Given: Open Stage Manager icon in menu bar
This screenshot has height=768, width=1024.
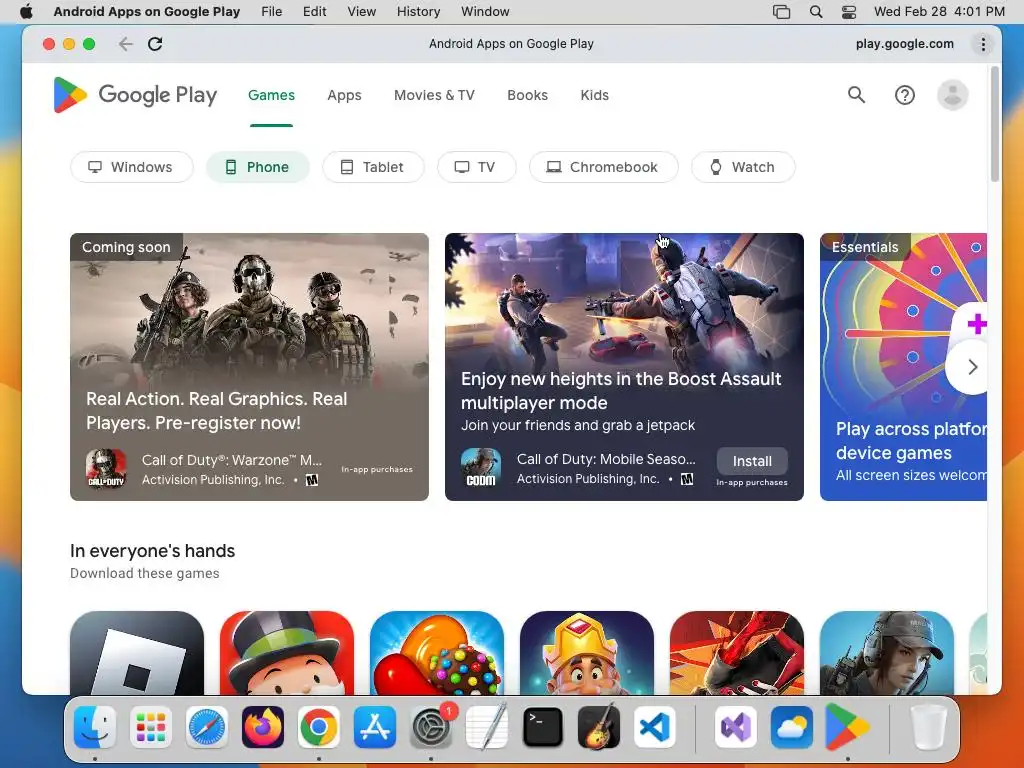Looking at the screenshot, I should 782,12.
